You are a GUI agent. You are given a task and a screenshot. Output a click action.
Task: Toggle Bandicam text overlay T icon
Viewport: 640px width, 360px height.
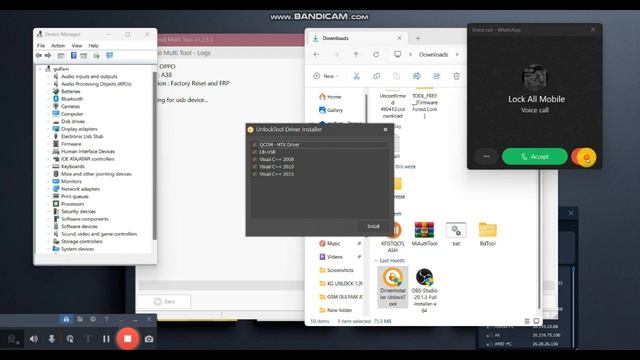[88, 339]
